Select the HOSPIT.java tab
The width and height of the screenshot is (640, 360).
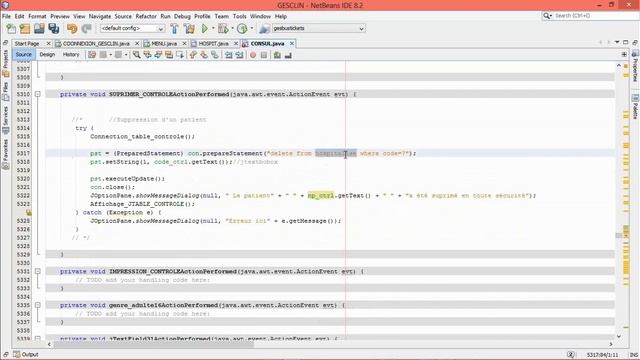(x=213, y=43)
